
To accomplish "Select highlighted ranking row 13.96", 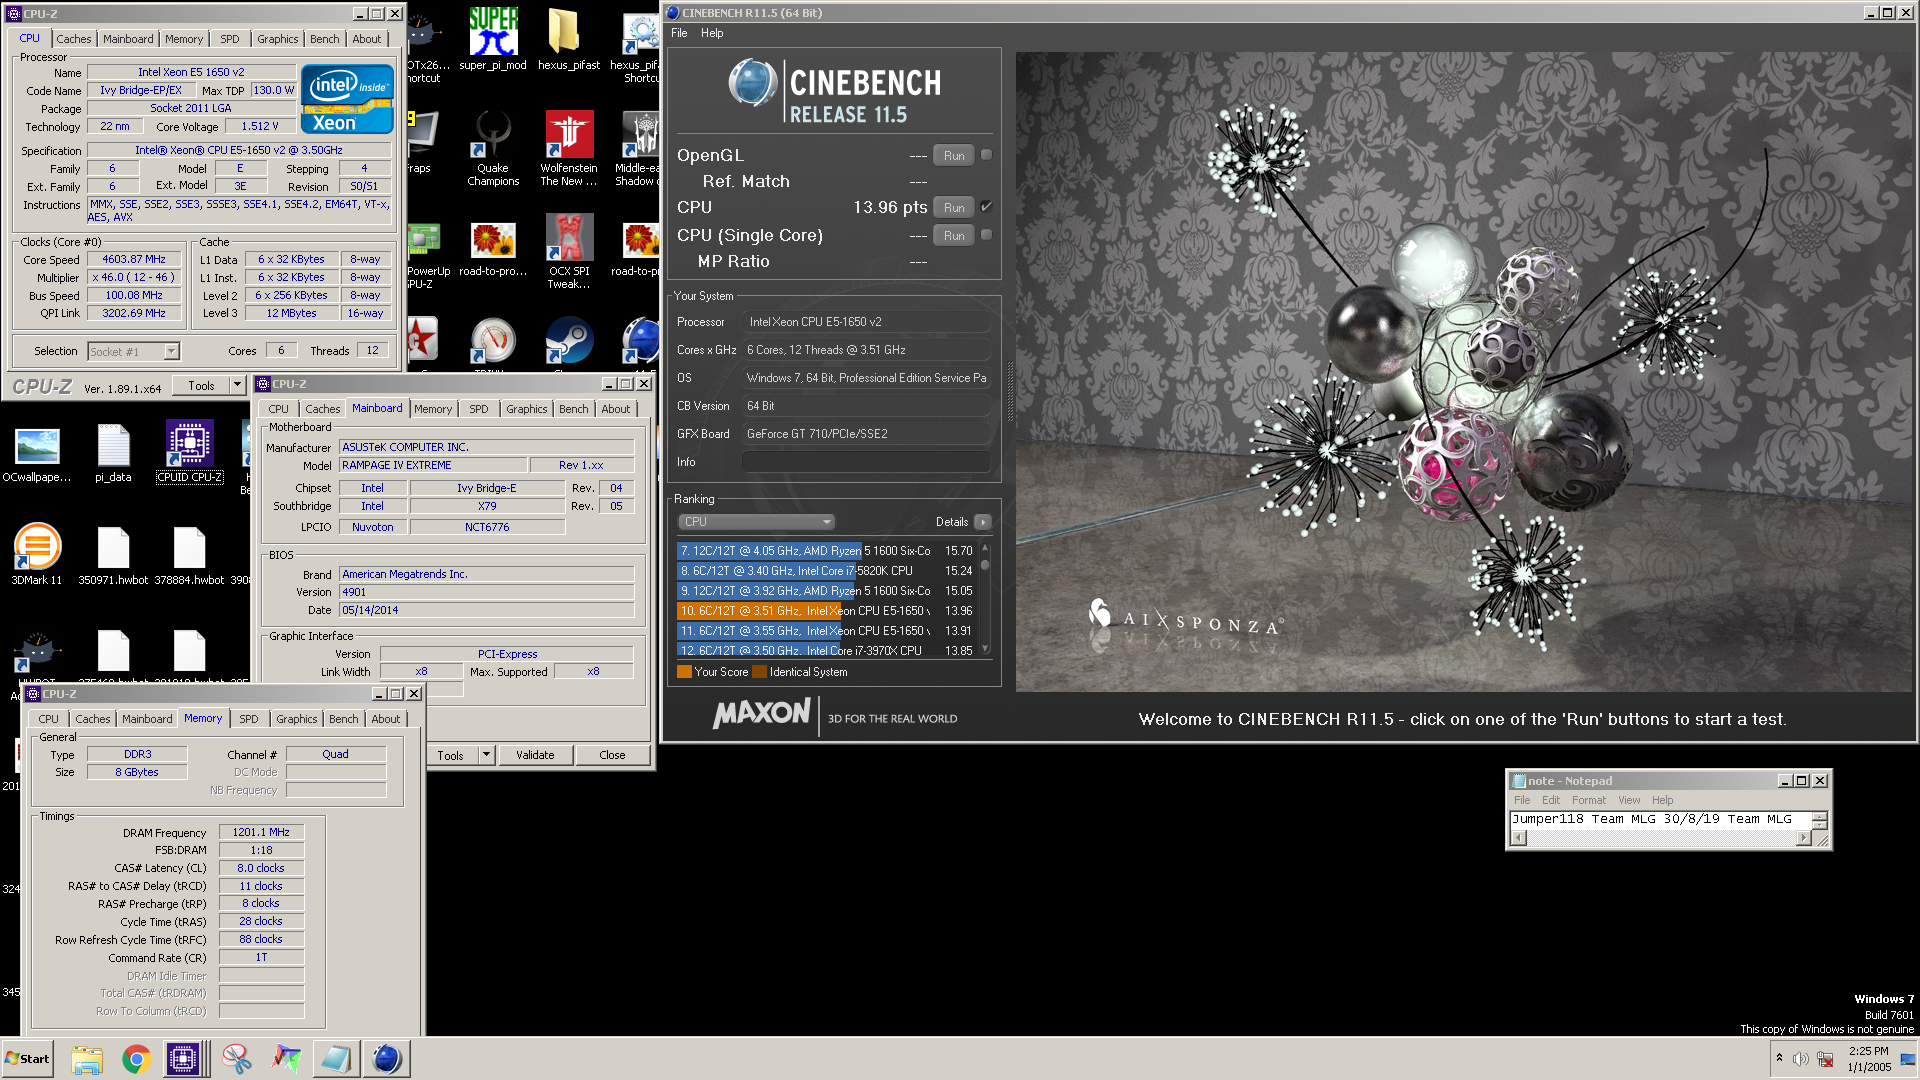I will 826,611.
